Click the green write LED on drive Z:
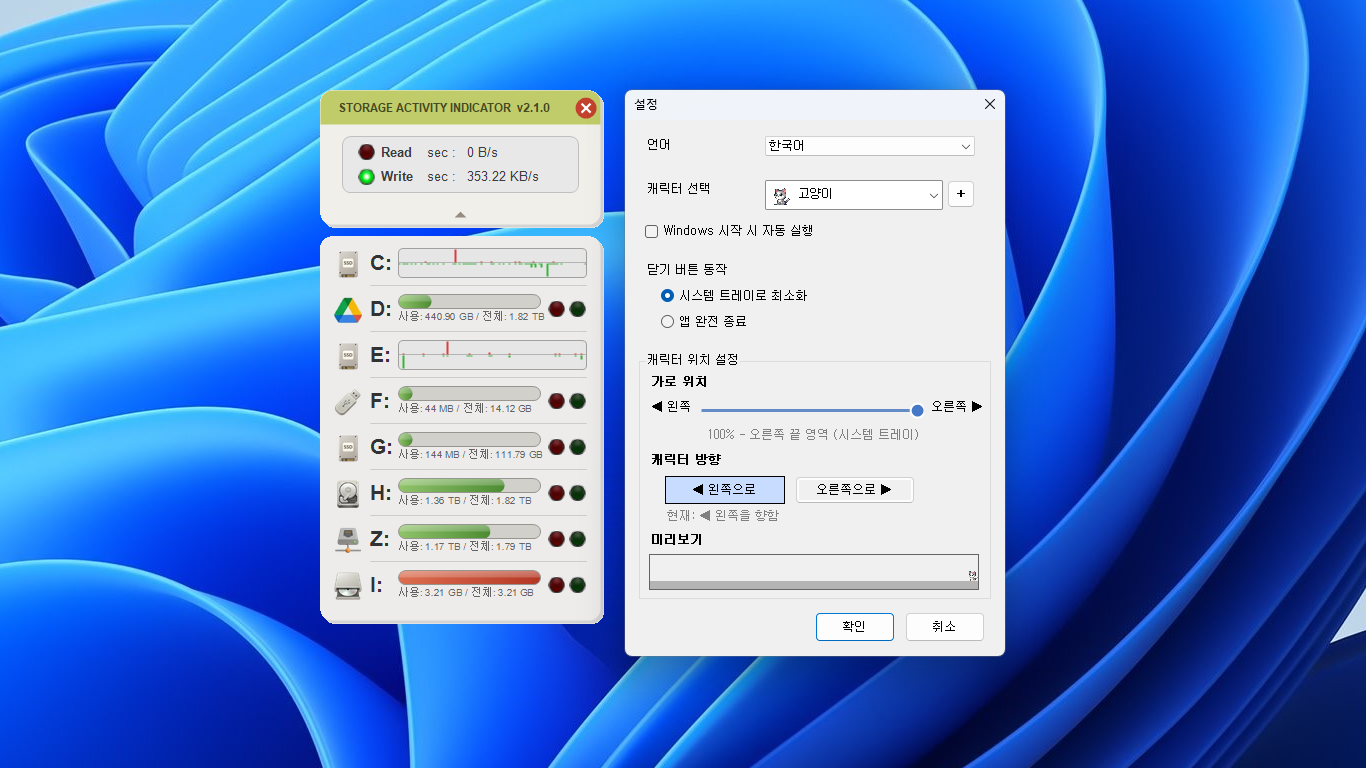Screen dimensions: 1366x768 [578, 539]
